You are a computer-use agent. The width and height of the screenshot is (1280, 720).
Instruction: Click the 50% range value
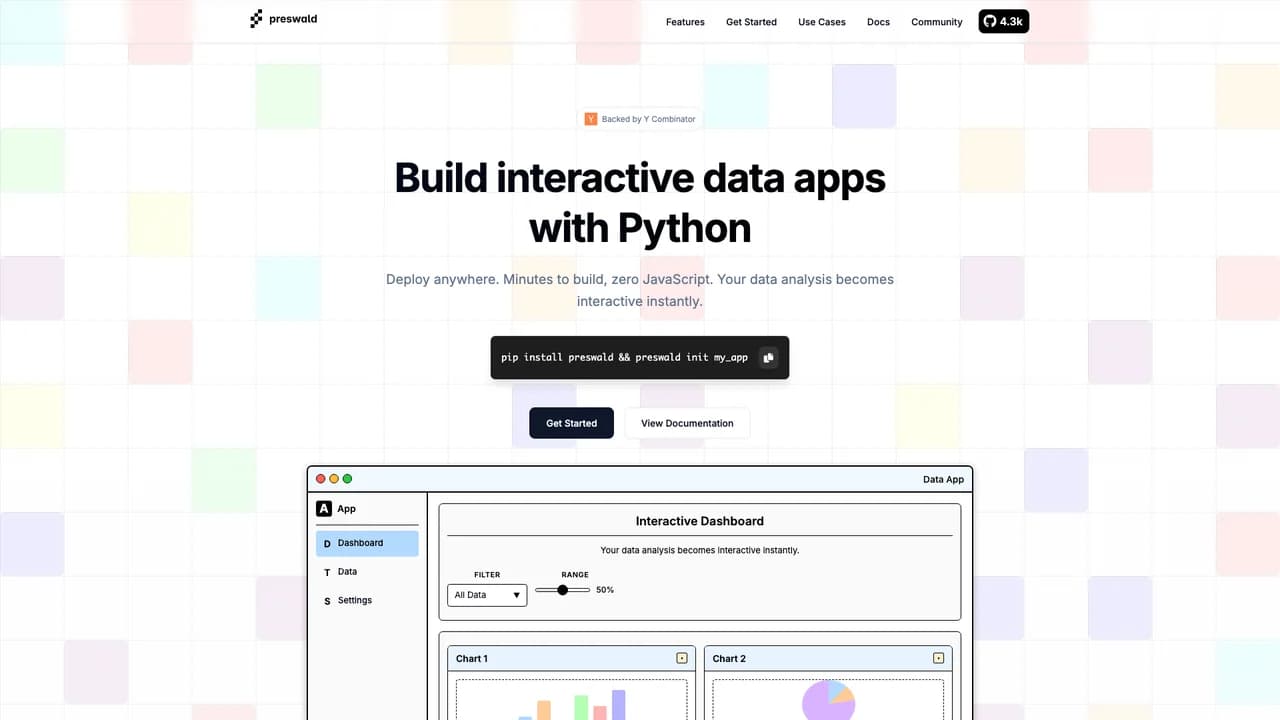pos(605,590)
